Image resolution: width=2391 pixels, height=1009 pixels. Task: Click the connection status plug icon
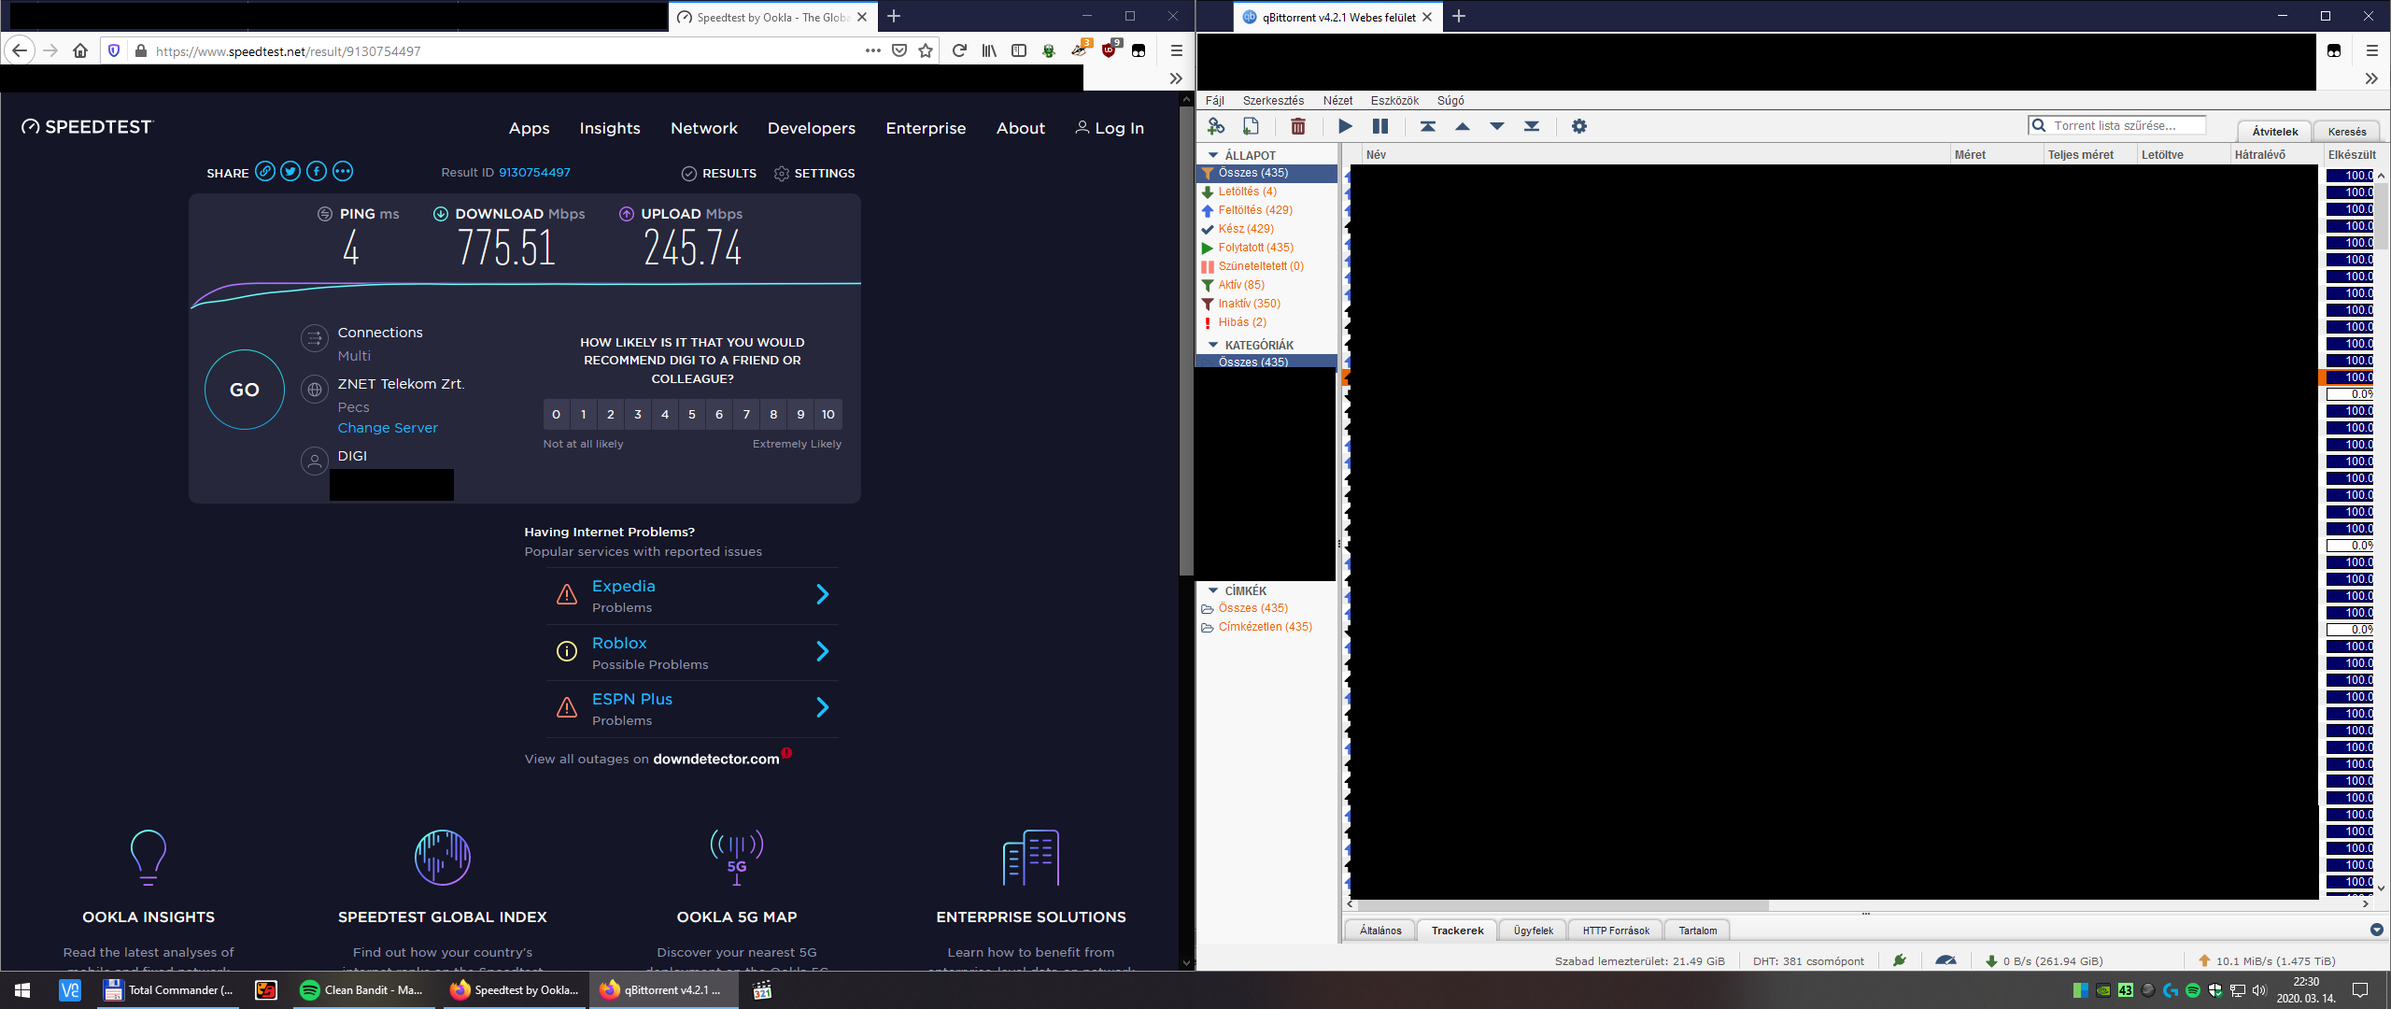(x=1899, y=960)
